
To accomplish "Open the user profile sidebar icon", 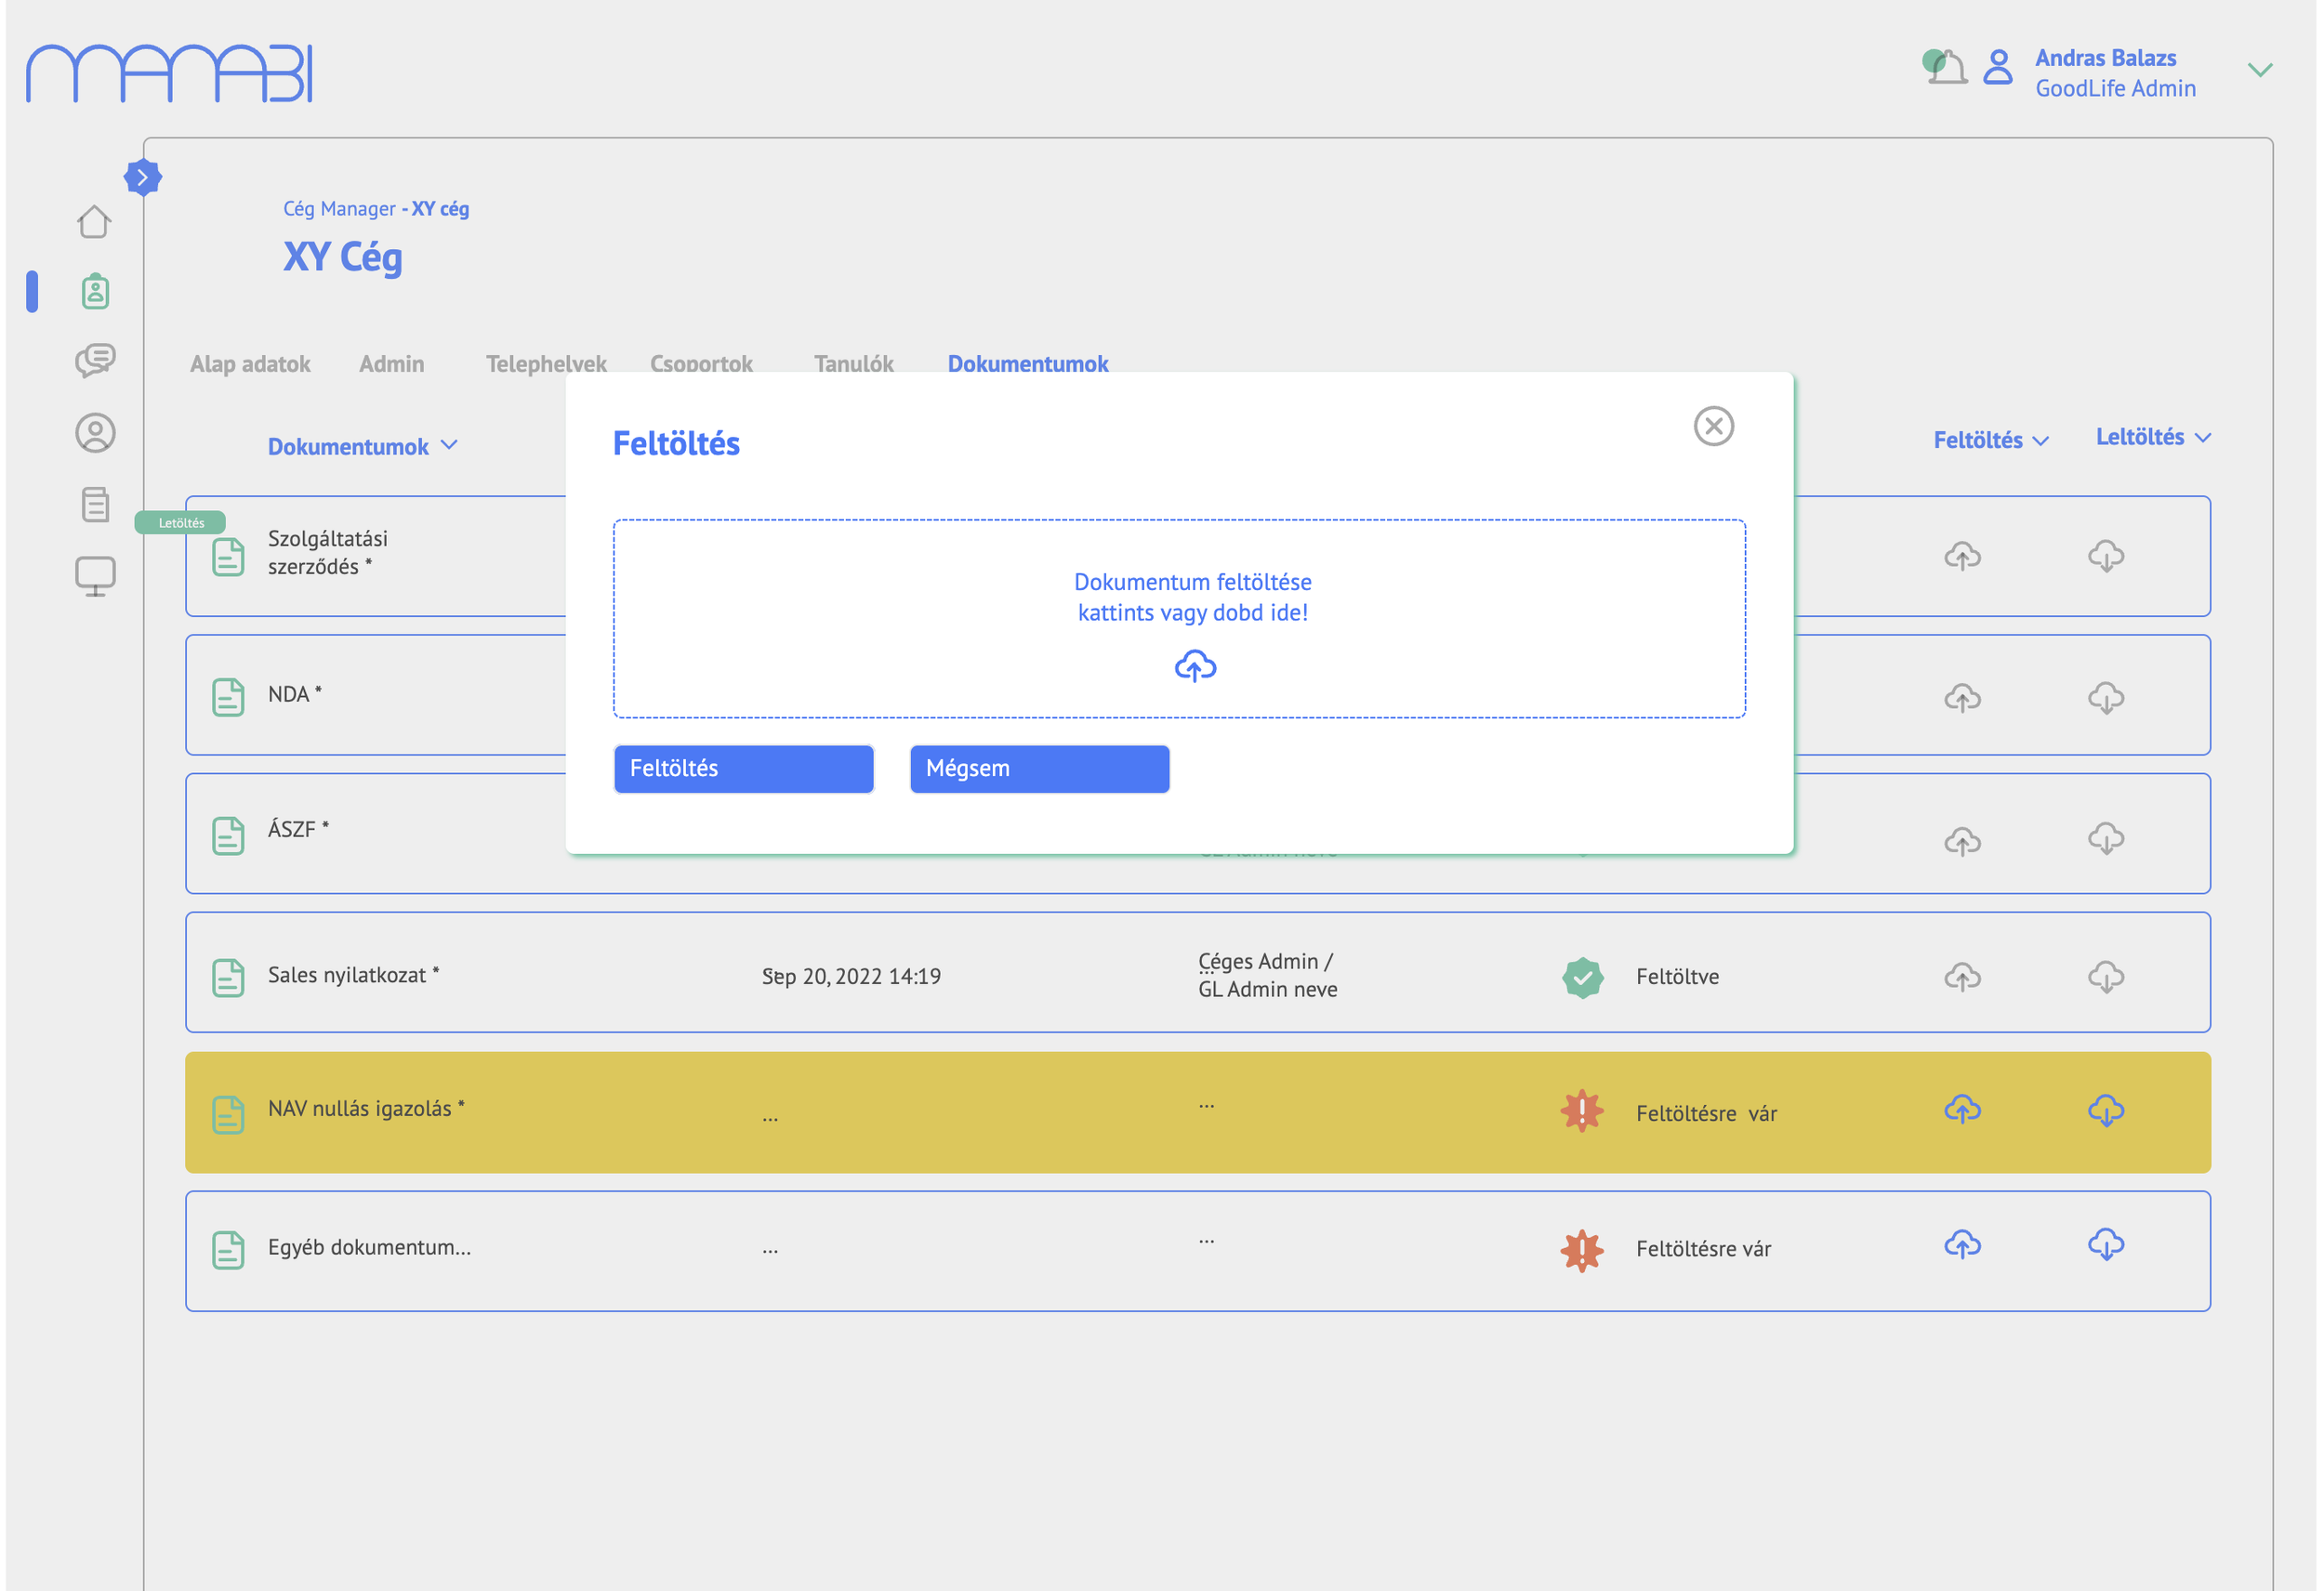I will (95, 433).
